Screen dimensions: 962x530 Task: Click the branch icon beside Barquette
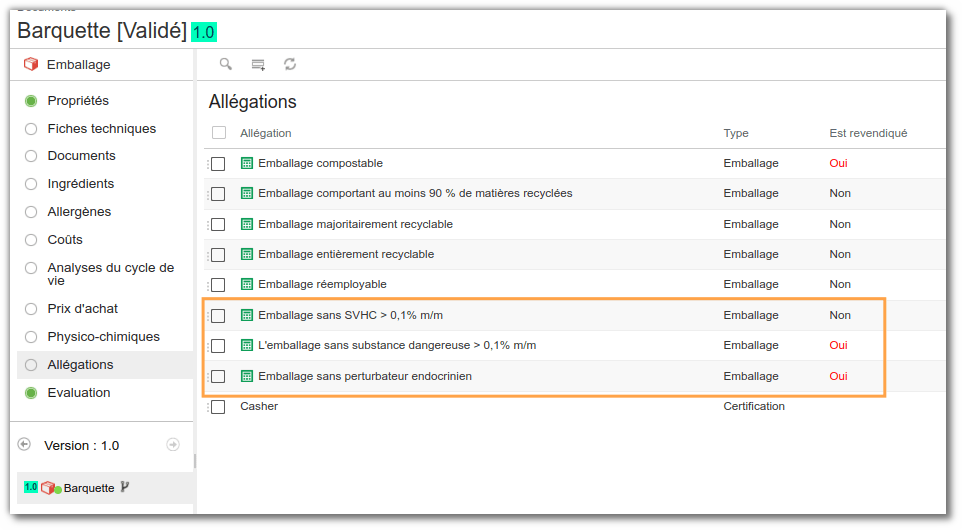coord(125,487)
